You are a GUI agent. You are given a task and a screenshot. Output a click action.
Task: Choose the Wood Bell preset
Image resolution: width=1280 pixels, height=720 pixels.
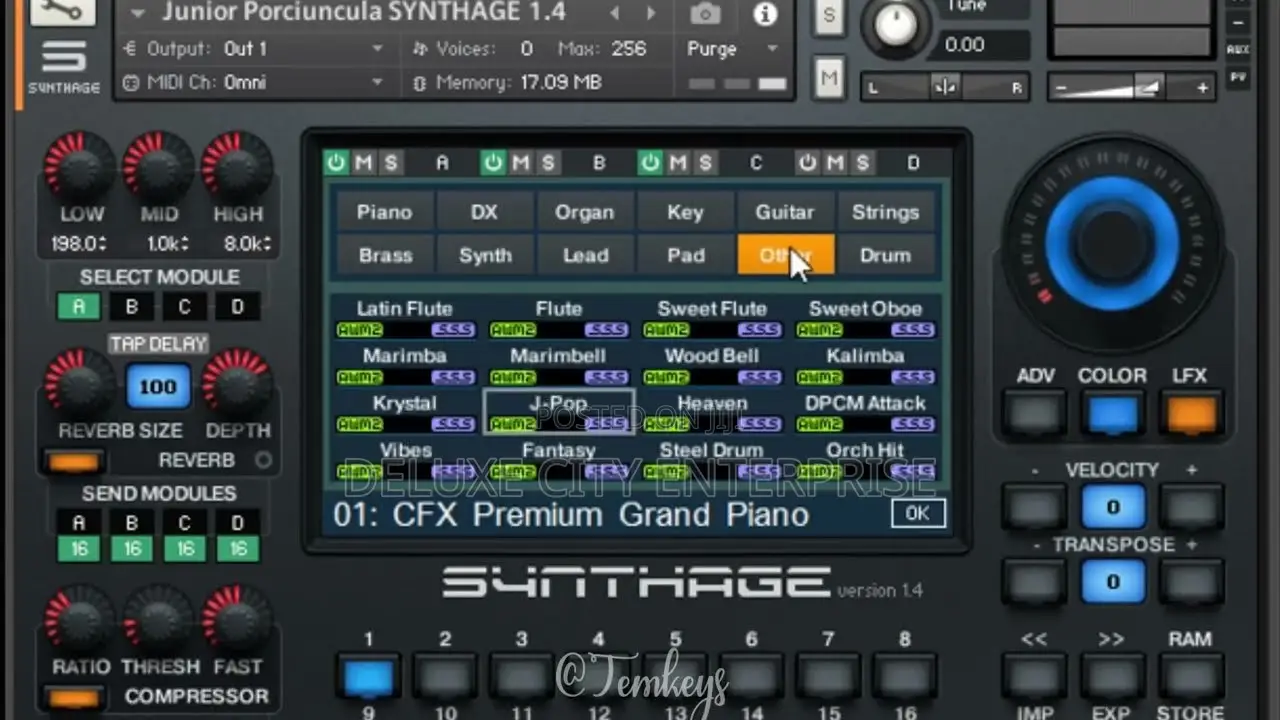[712, 365]
